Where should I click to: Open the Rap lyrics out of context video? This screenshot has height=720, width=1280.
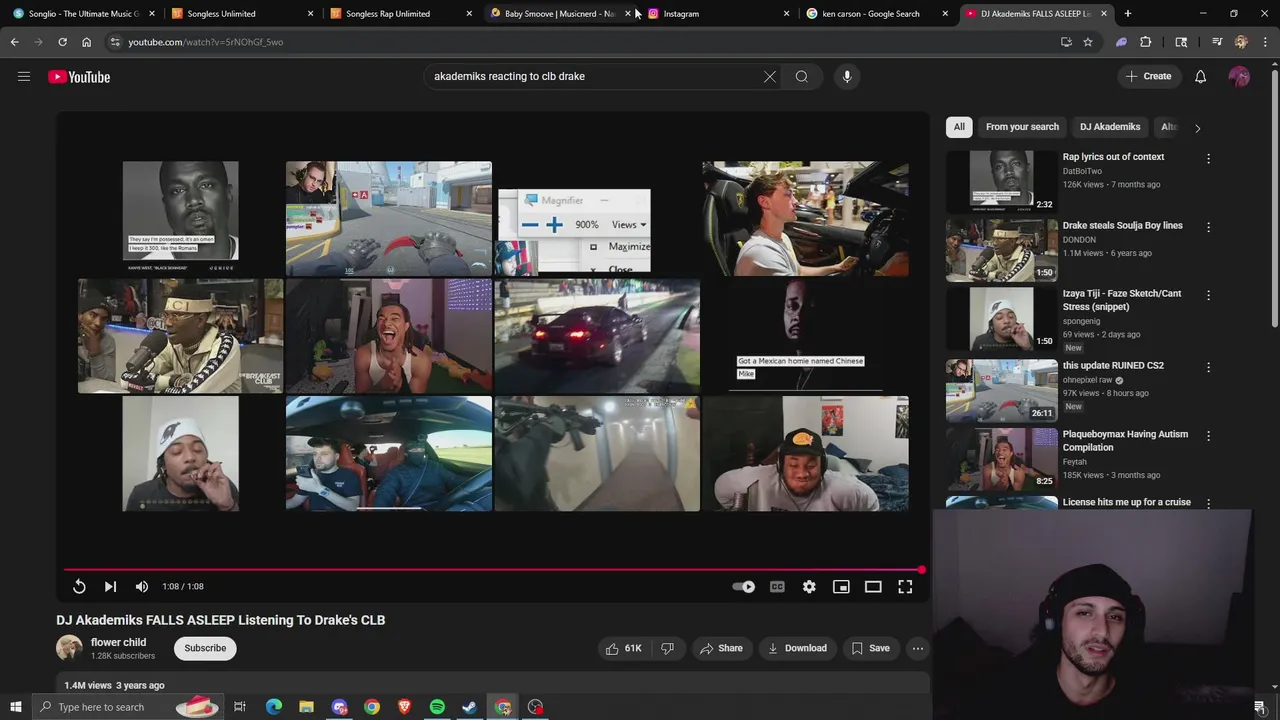[x=1113, y=157]
